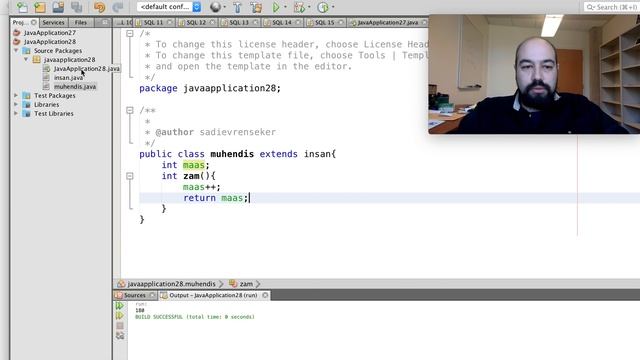Open the SQL 15 editor tab
The image size is (640, 360).
point(324,22)
